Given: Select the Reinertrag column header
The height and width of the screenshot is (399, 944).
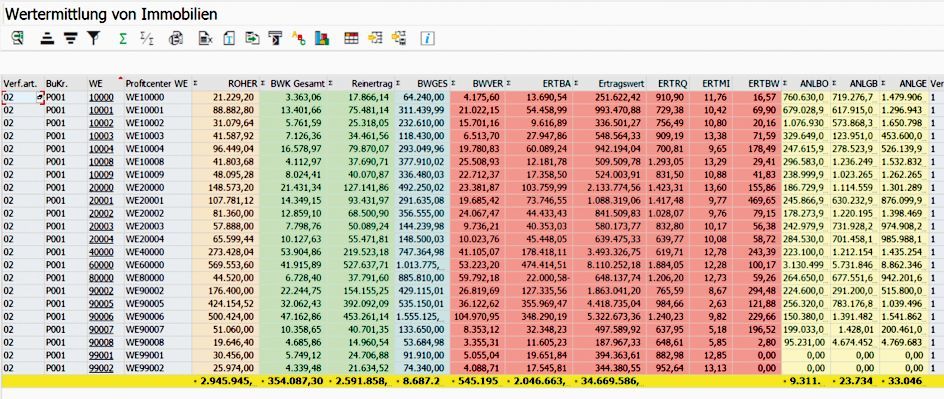Looking at the screenshot, I should 361,84.
